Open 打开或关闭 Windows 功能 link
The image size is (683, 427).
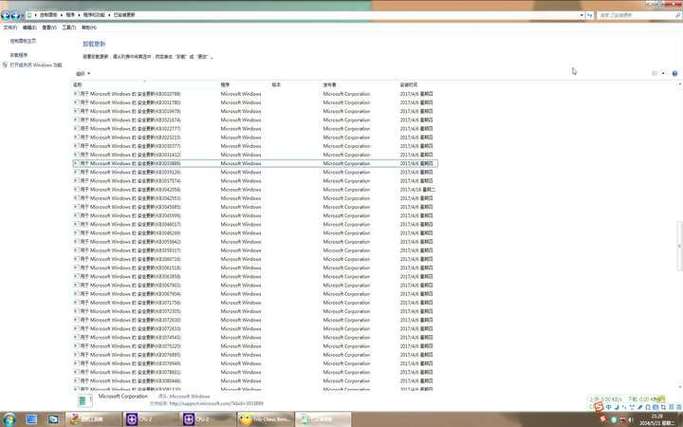(36, 65)
